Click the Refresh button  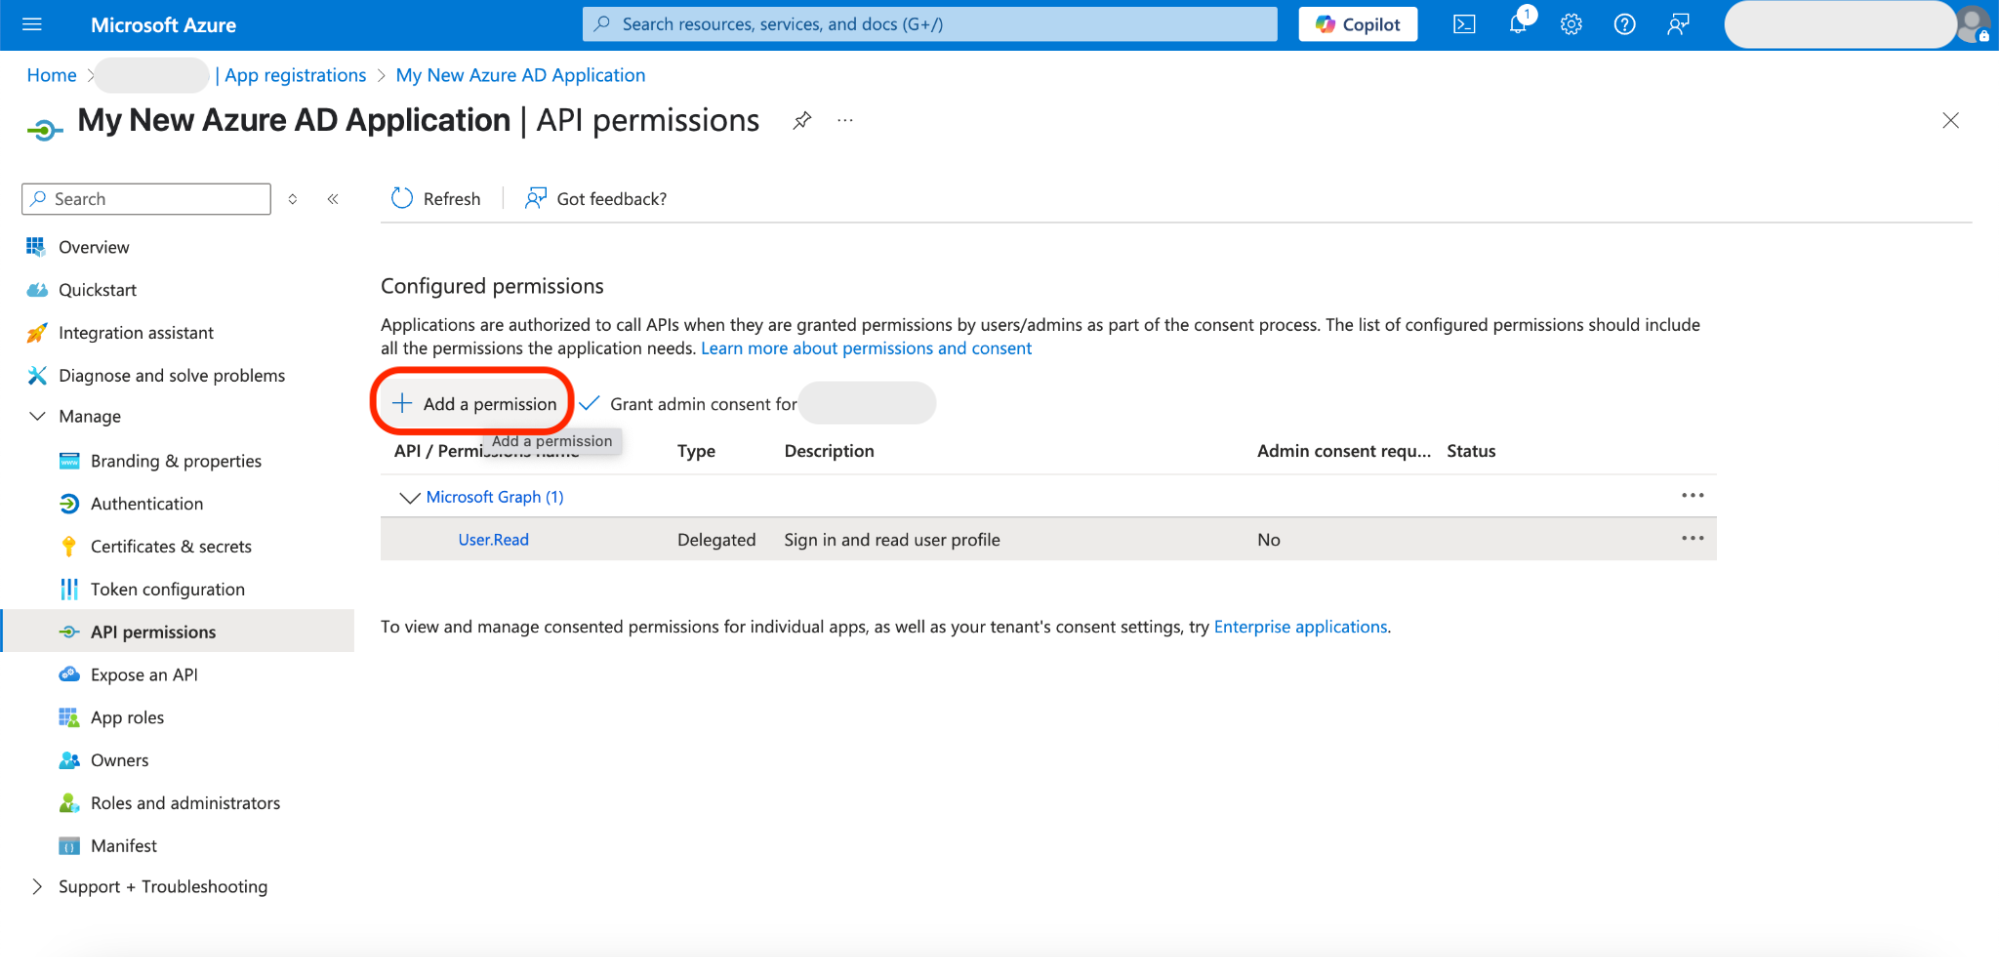[x=436, y=199]
